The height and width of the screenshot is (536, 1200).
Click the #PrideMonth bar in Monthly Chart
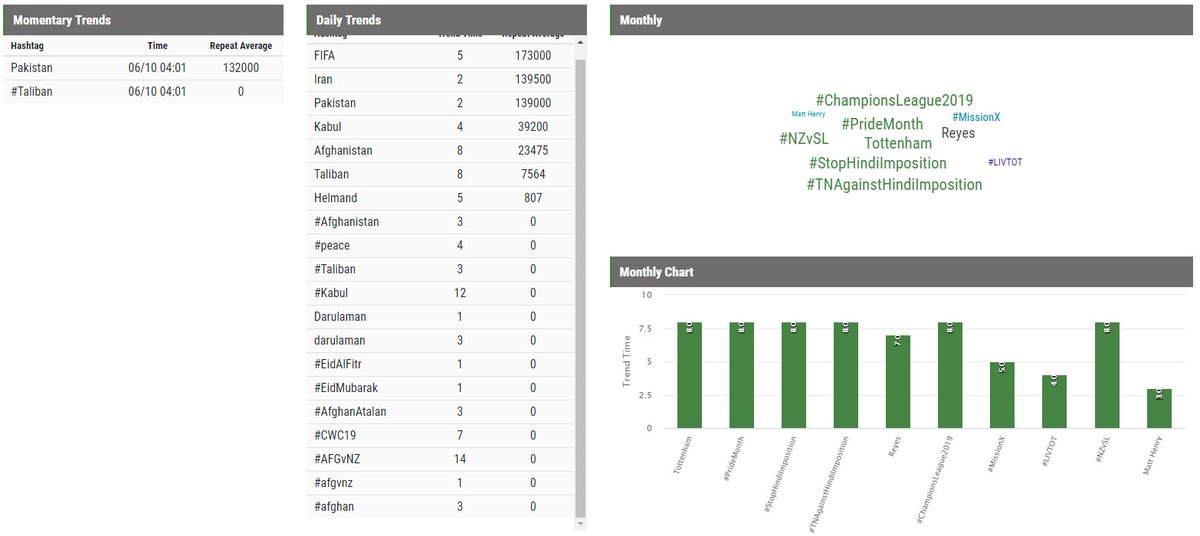pos(741,375)
